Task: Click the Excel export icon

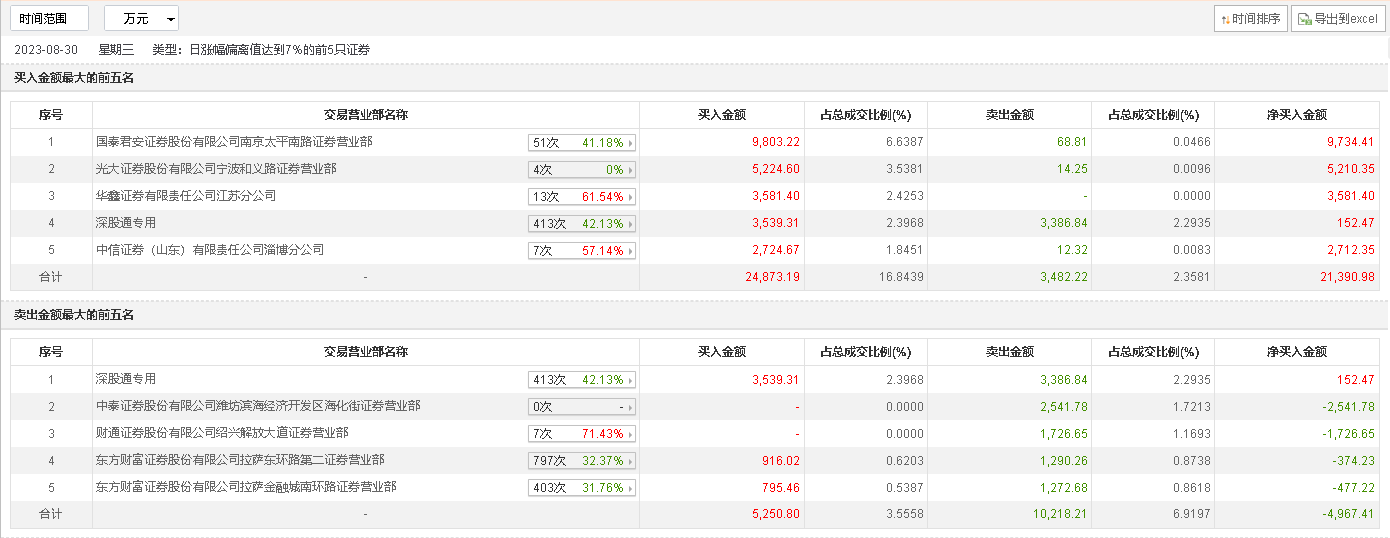Action: [1304, 19]
